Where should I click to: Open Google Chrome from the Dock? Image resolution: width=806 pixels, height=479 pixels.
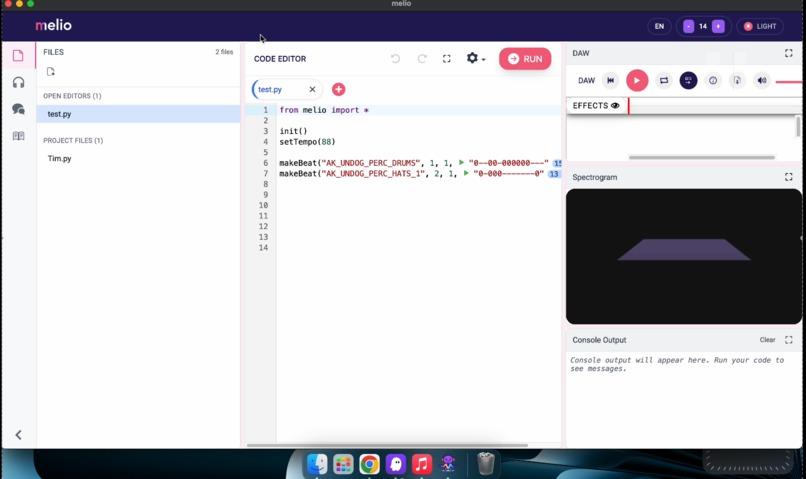tap(369, 464)
